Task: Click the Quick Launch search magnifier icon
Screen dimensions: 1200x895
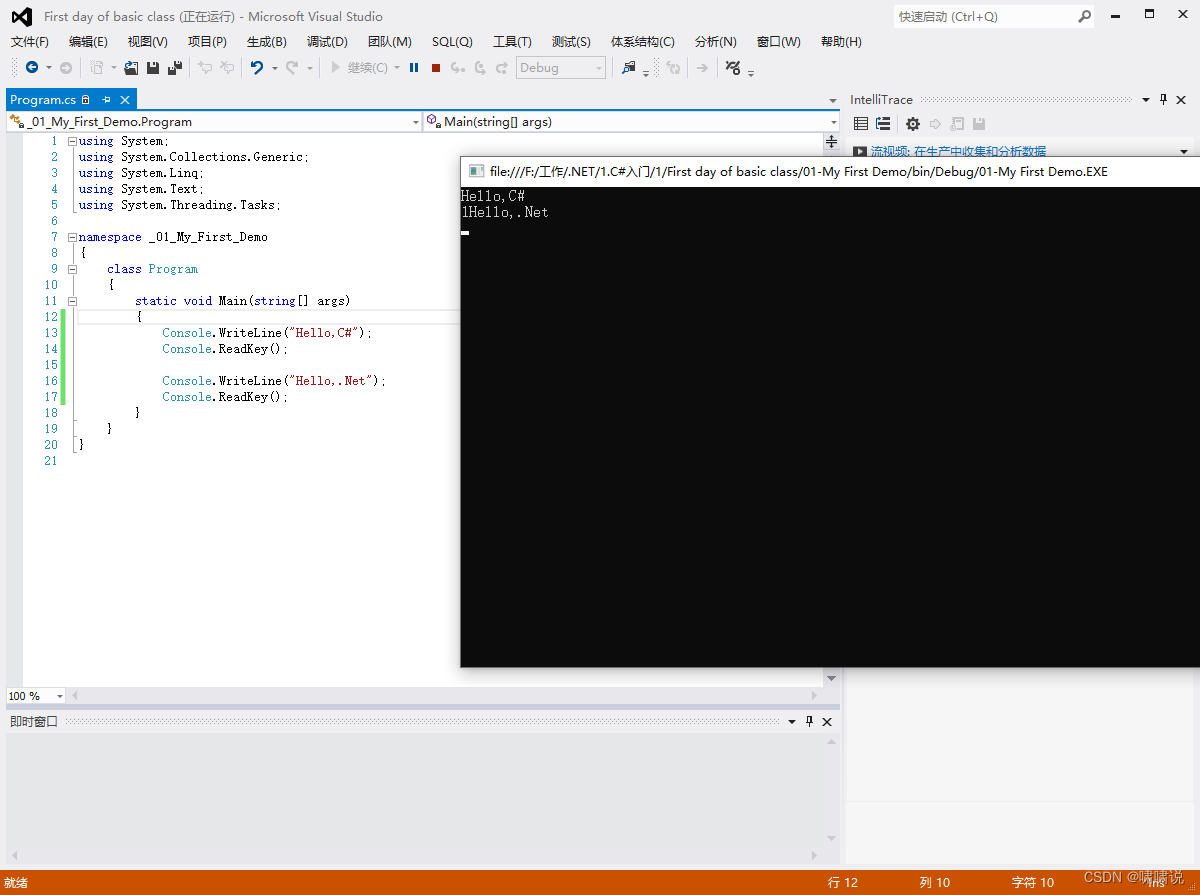Action: click(x=1085, y=16)
